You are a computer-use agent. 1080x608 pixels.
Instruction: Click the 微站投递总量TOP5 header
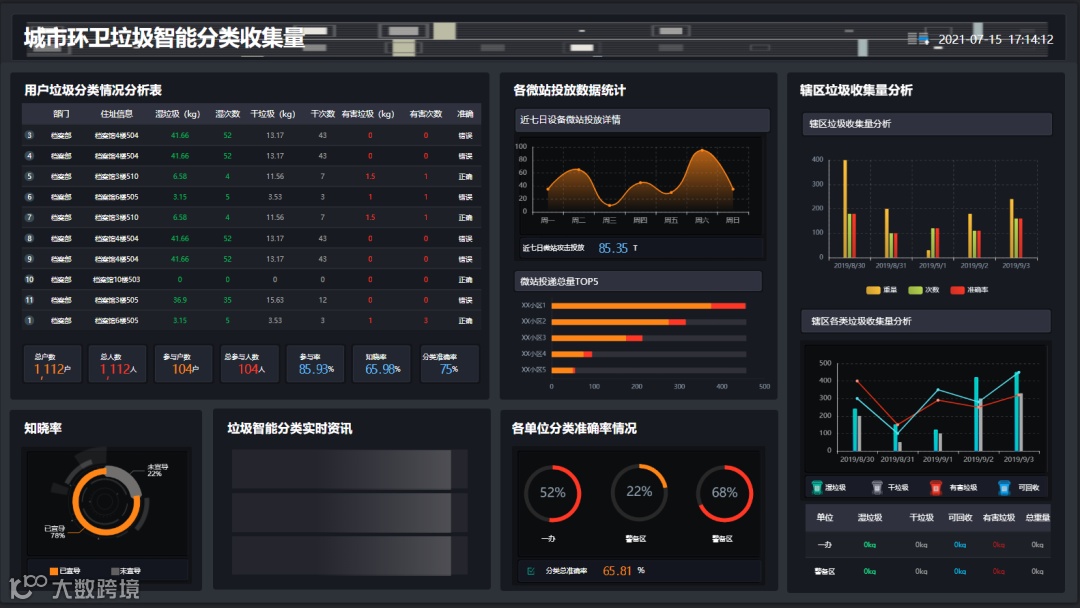(638, 281)
